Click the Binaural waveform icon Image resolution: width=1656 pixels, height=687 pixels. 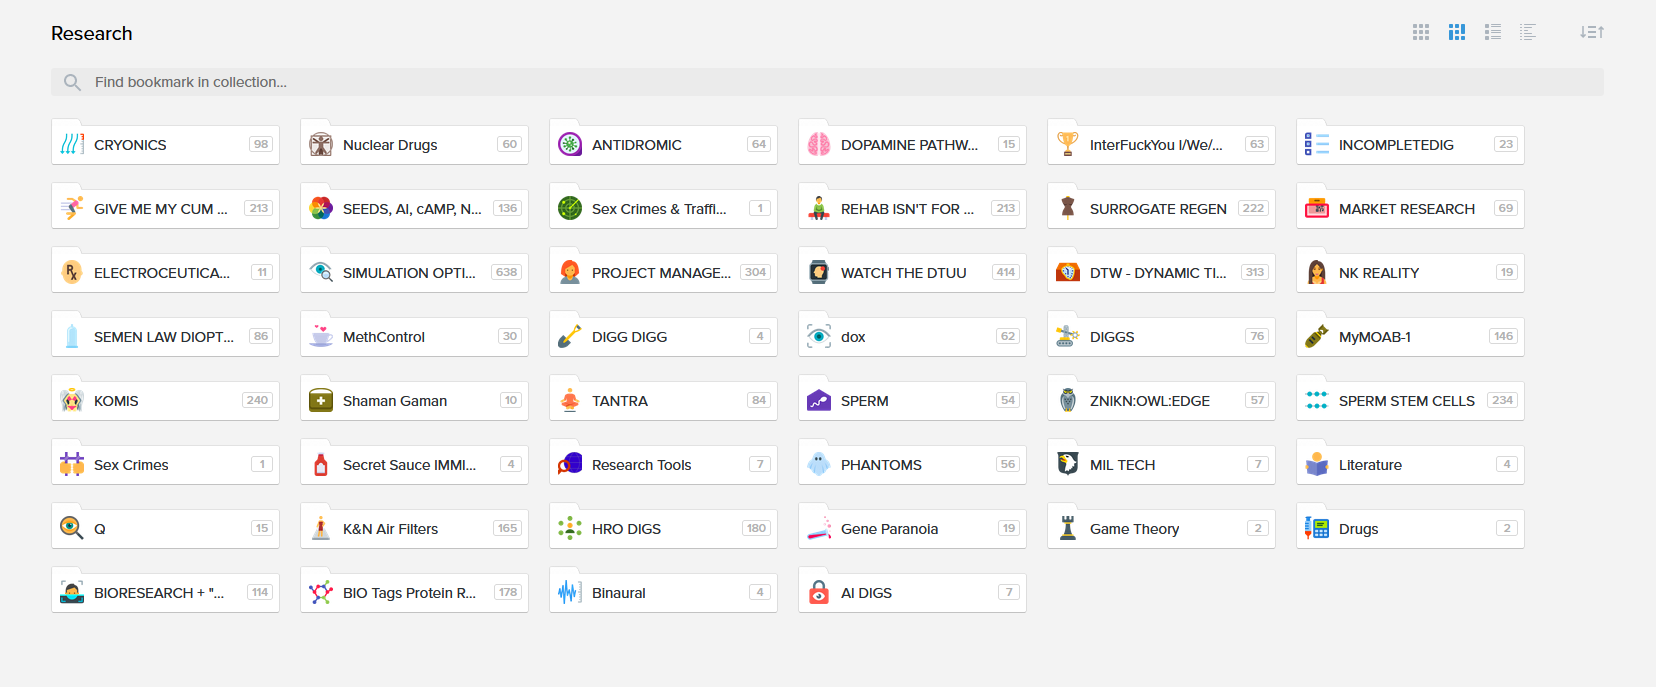click(x=570, y=593)
